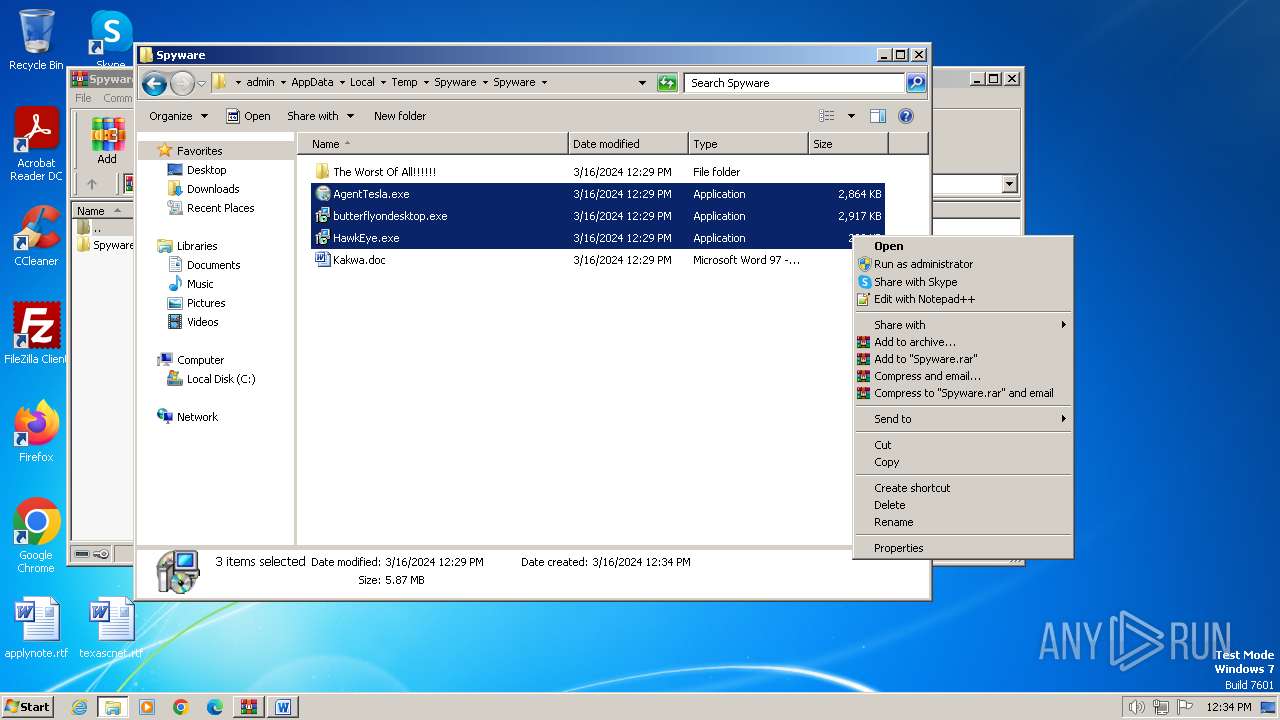The width and height of the screenshot is (1280, 720).
Task: Expand the Temp breadcrumb arrow
Action: coord(425,83)
